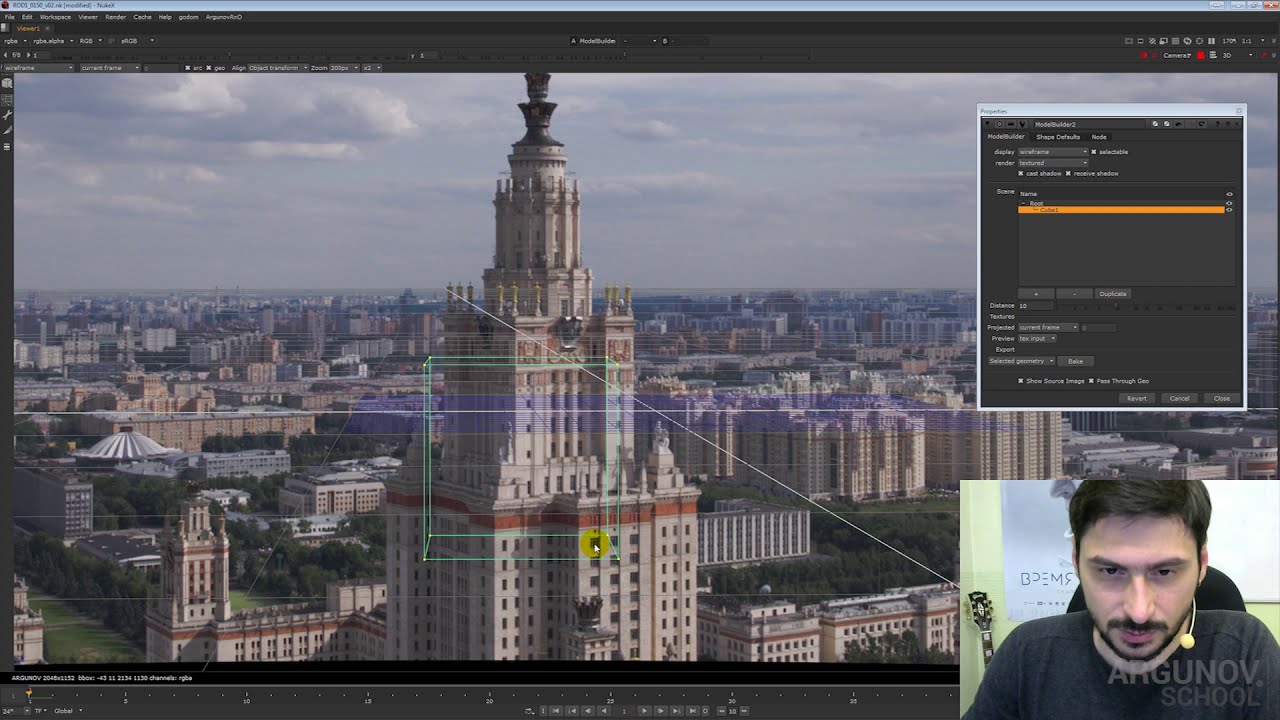Open the Viewer menu
The width and height of the screenshot is (1280, 720).
[x=88, y=17]
